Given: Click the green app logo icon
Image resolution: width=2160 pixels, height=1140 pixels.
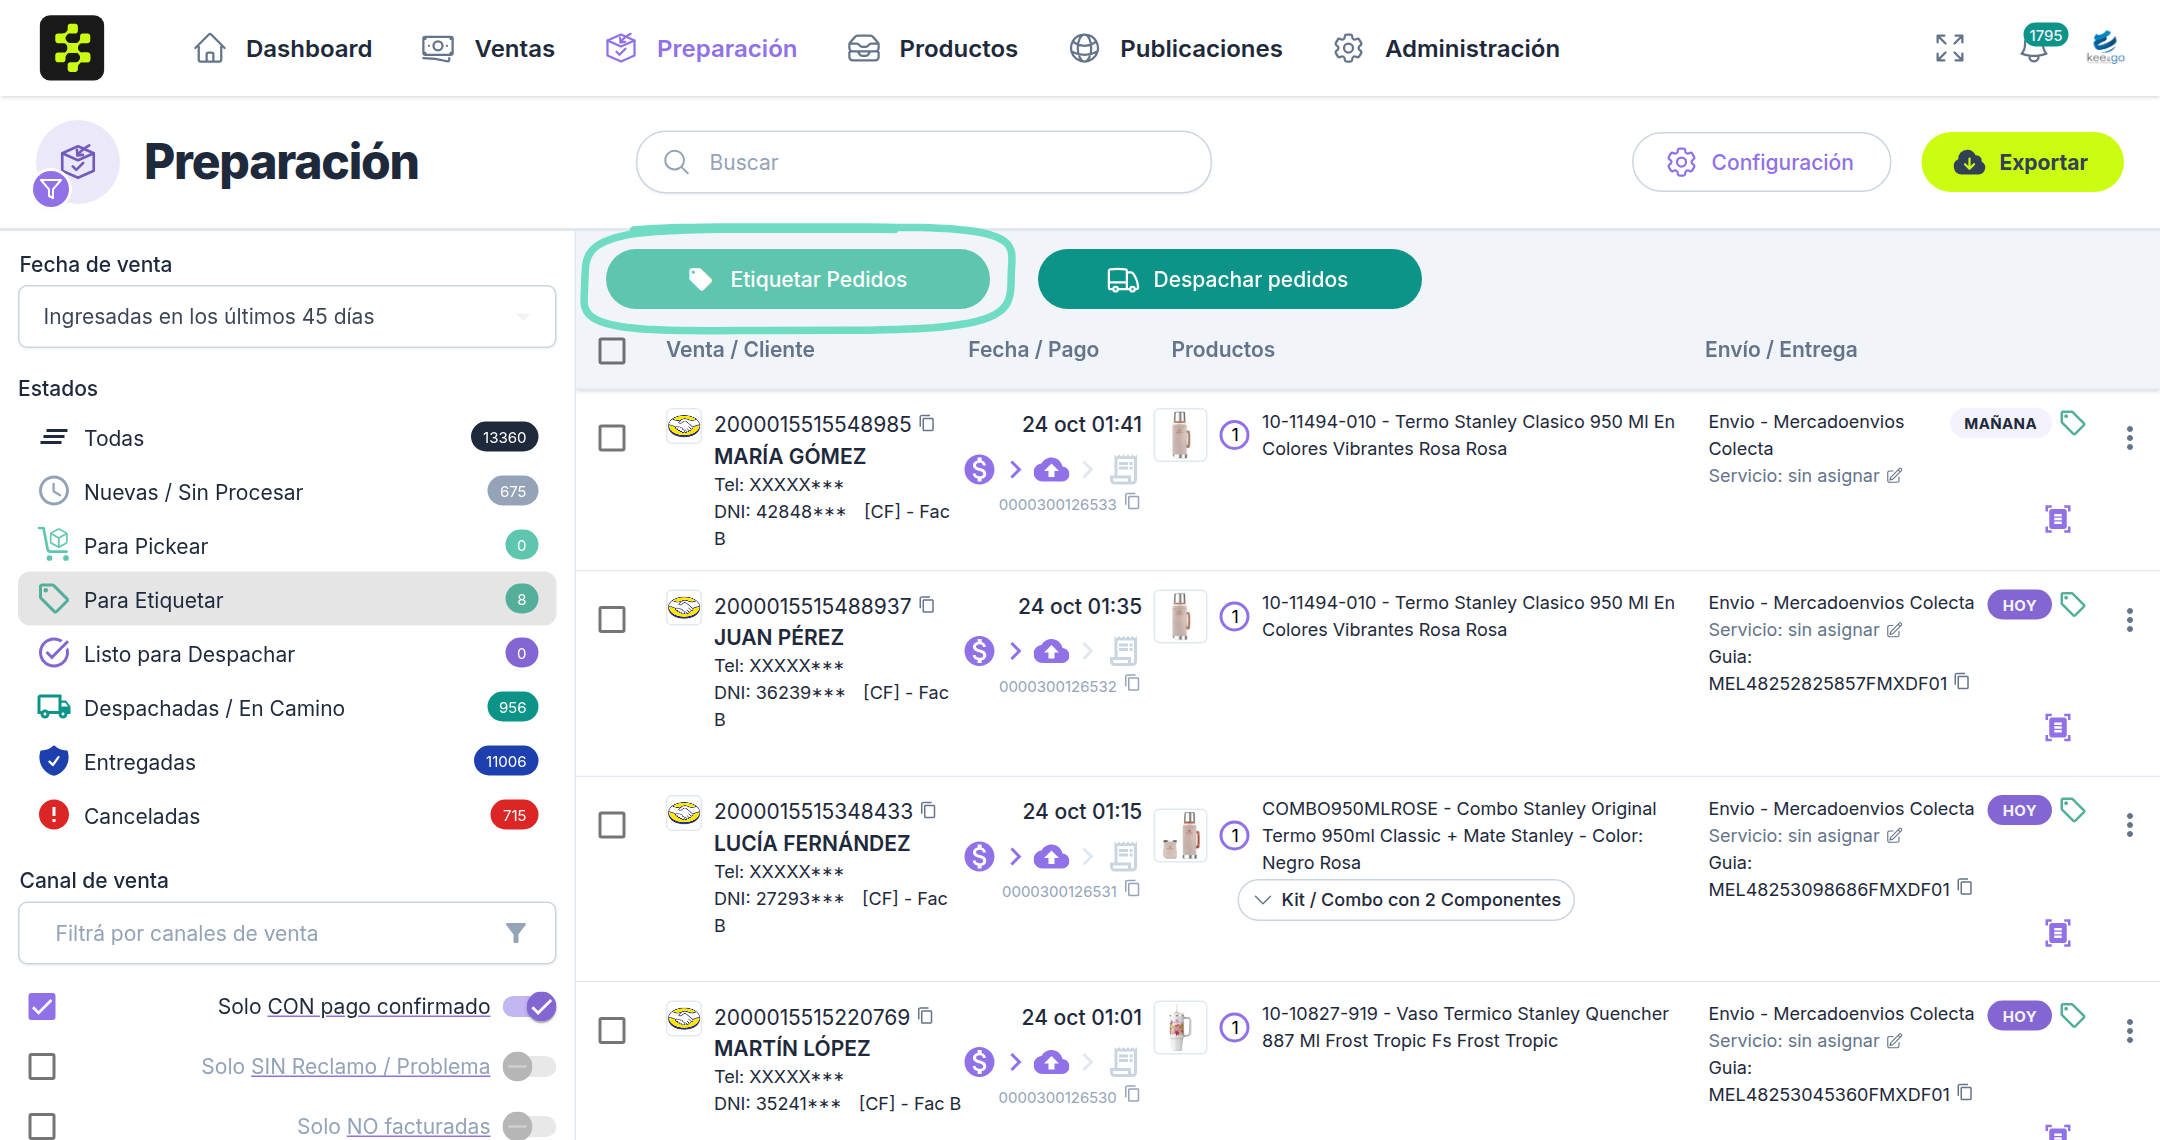Looking at the screenshot, I should coord(72,48).
